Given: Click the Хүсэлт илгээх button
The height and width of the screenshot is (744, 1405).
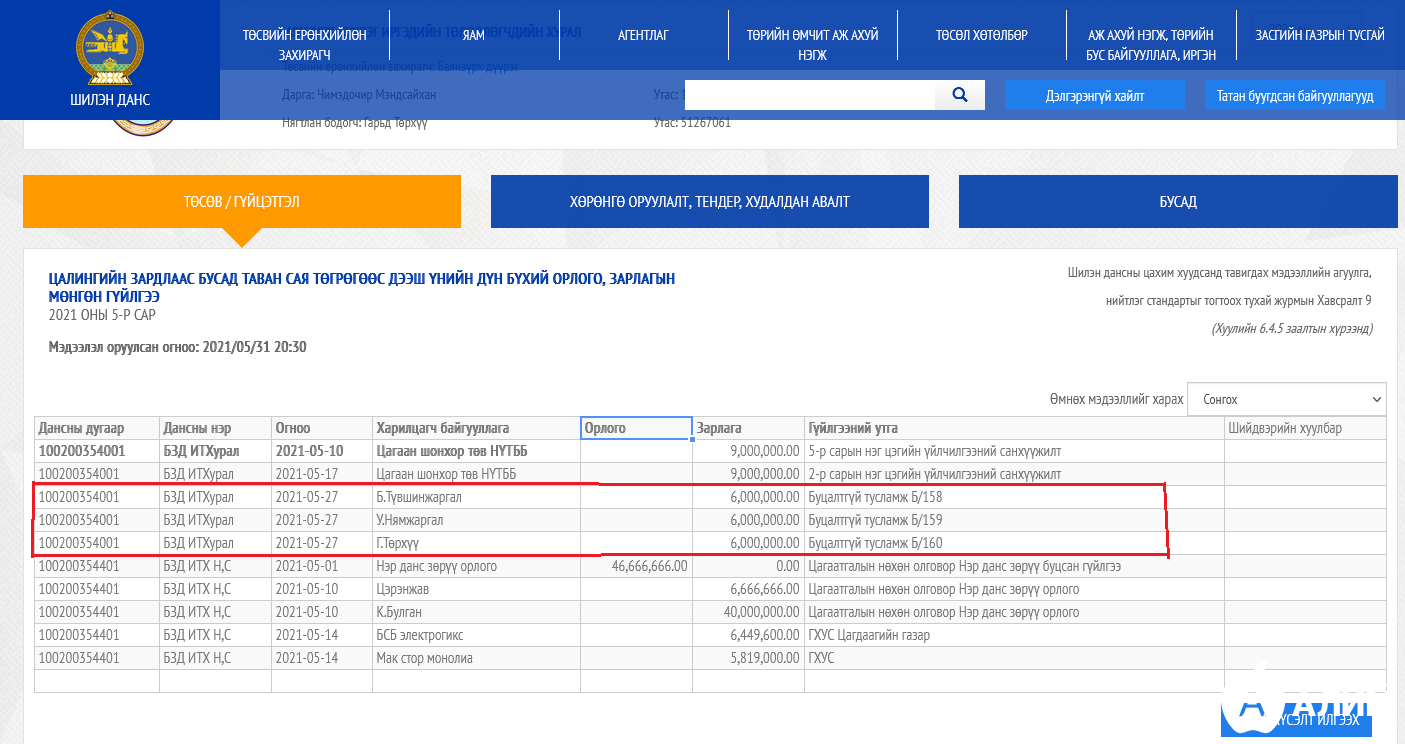Looking at the screenshot, I should click(1296, 719).
